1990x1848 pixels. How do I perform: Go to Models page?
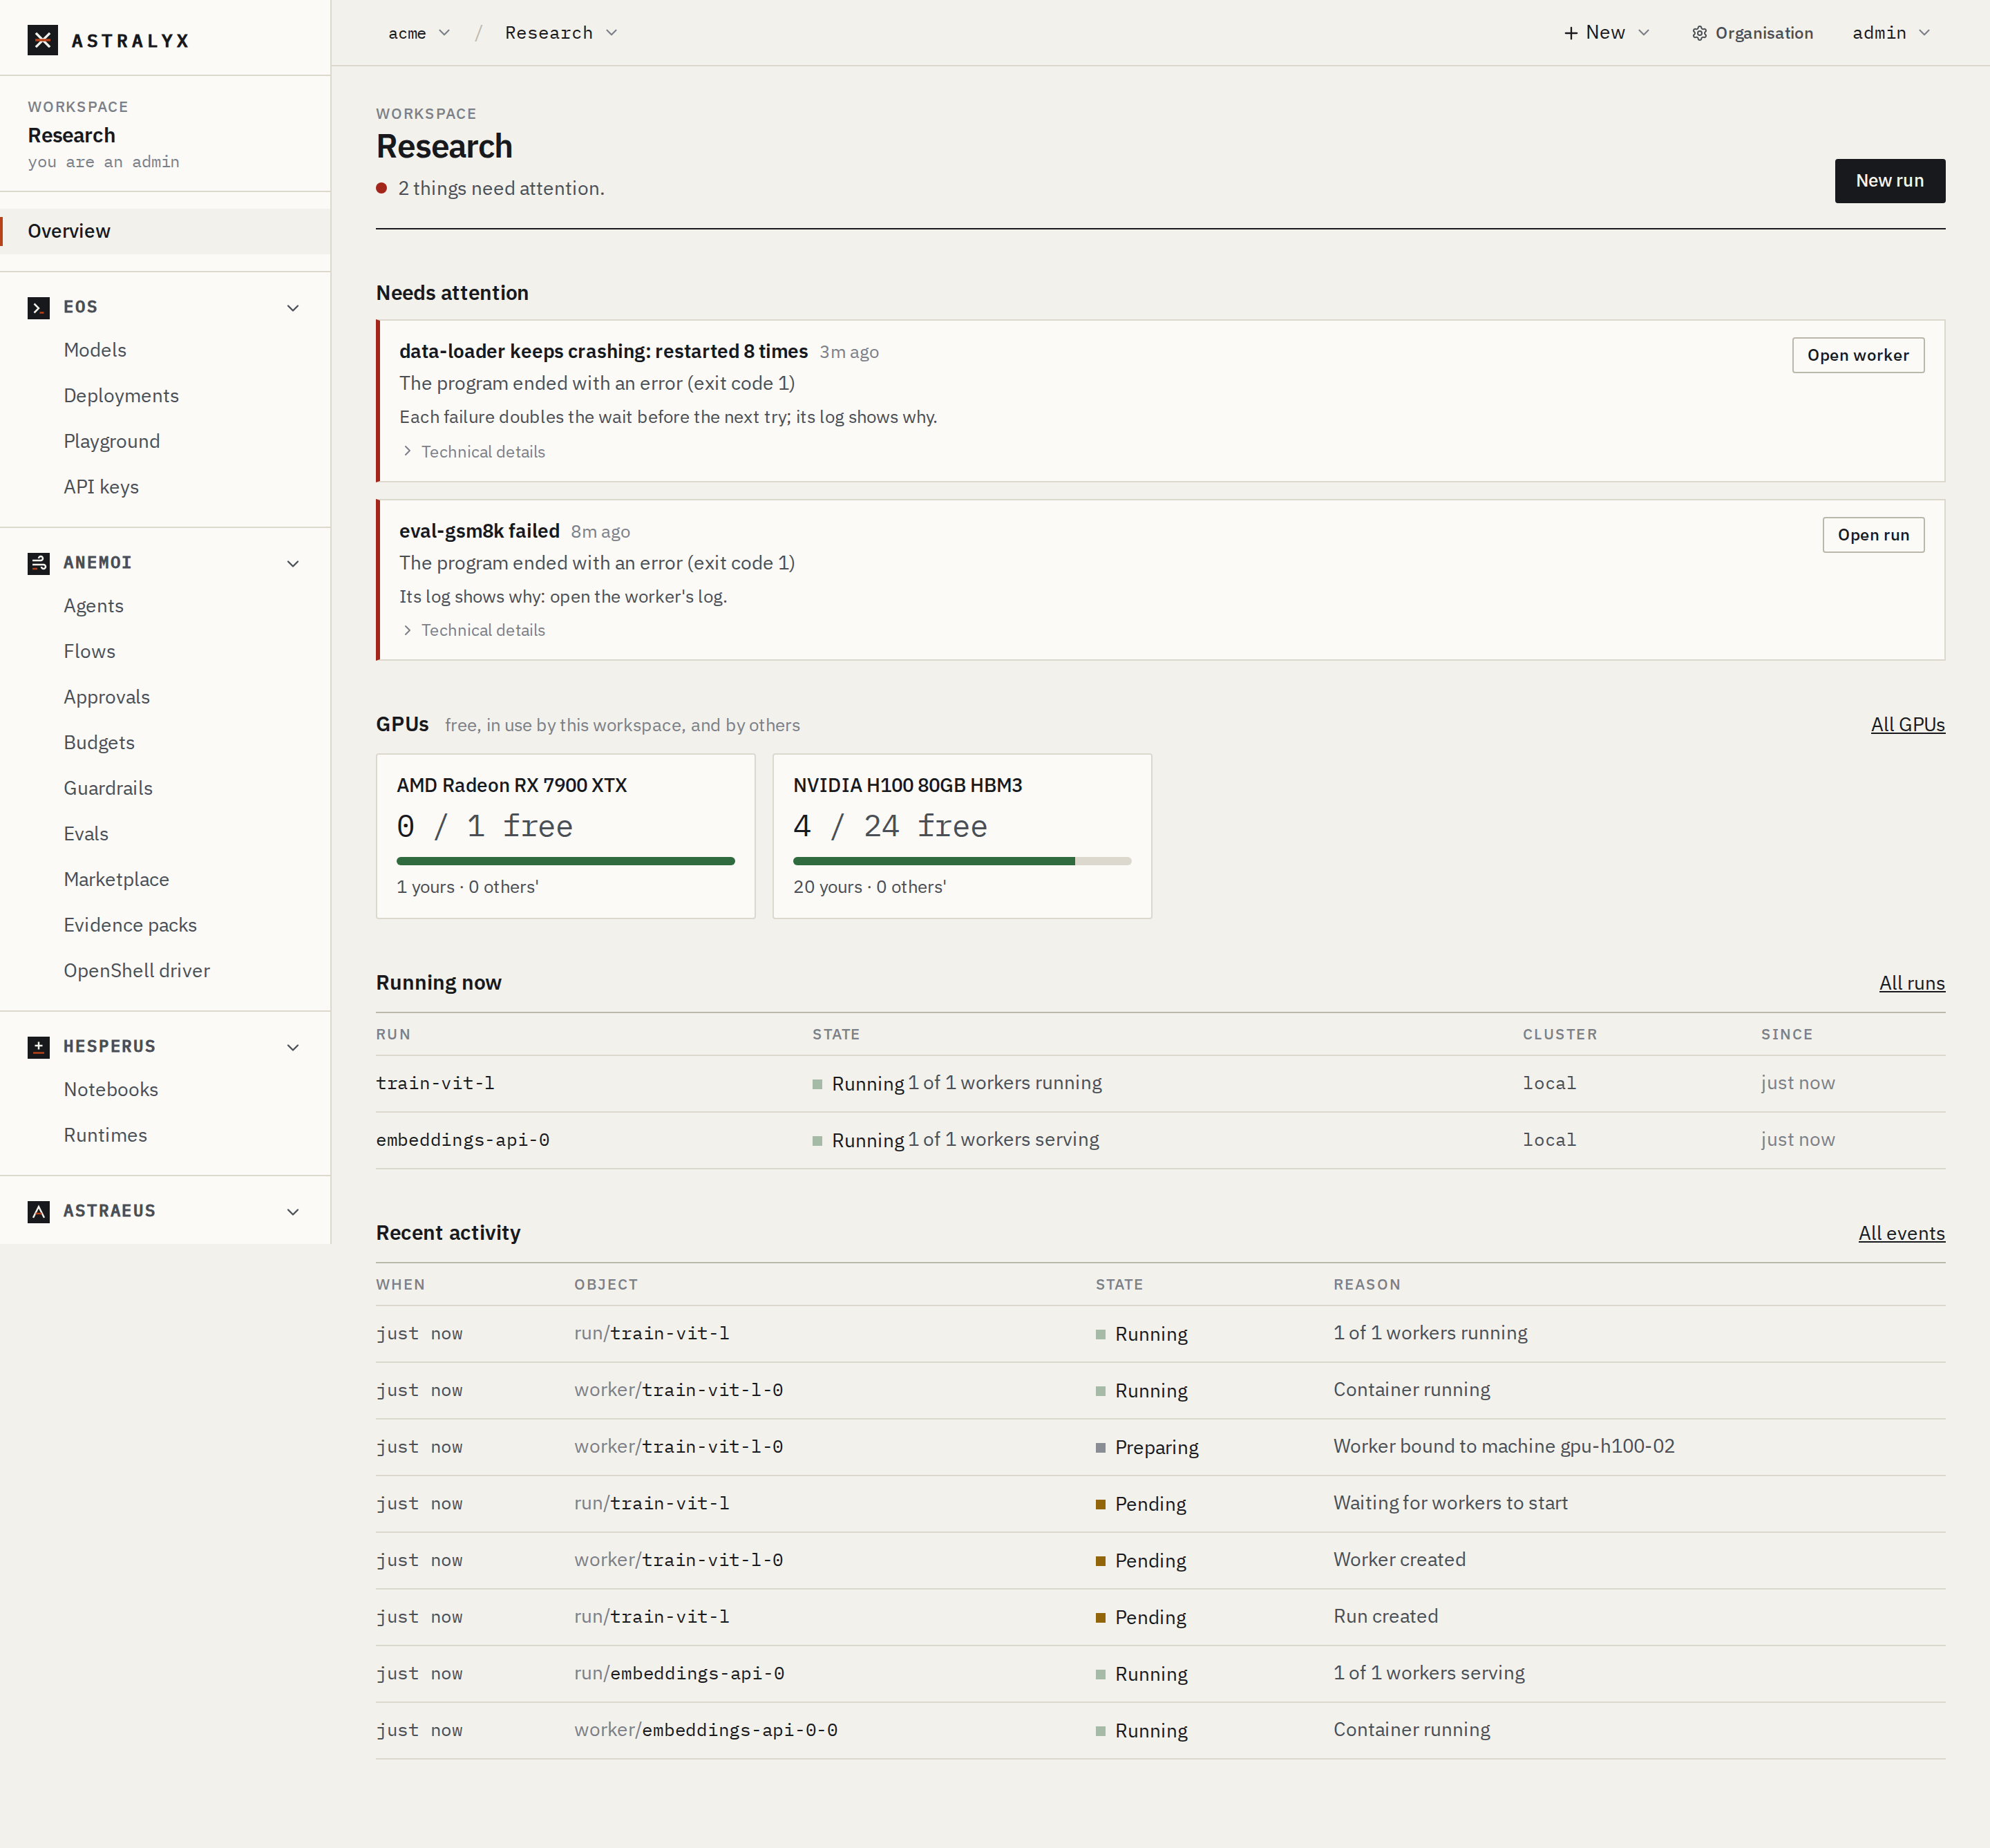point(95,350)
